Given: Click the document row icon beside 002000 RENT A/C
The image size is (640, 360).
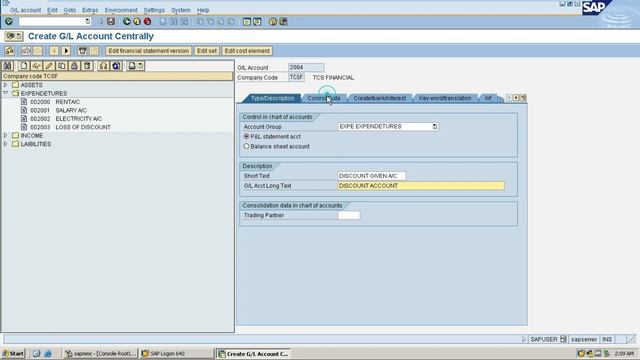Looking at the screenshot, I should (24, 102).
